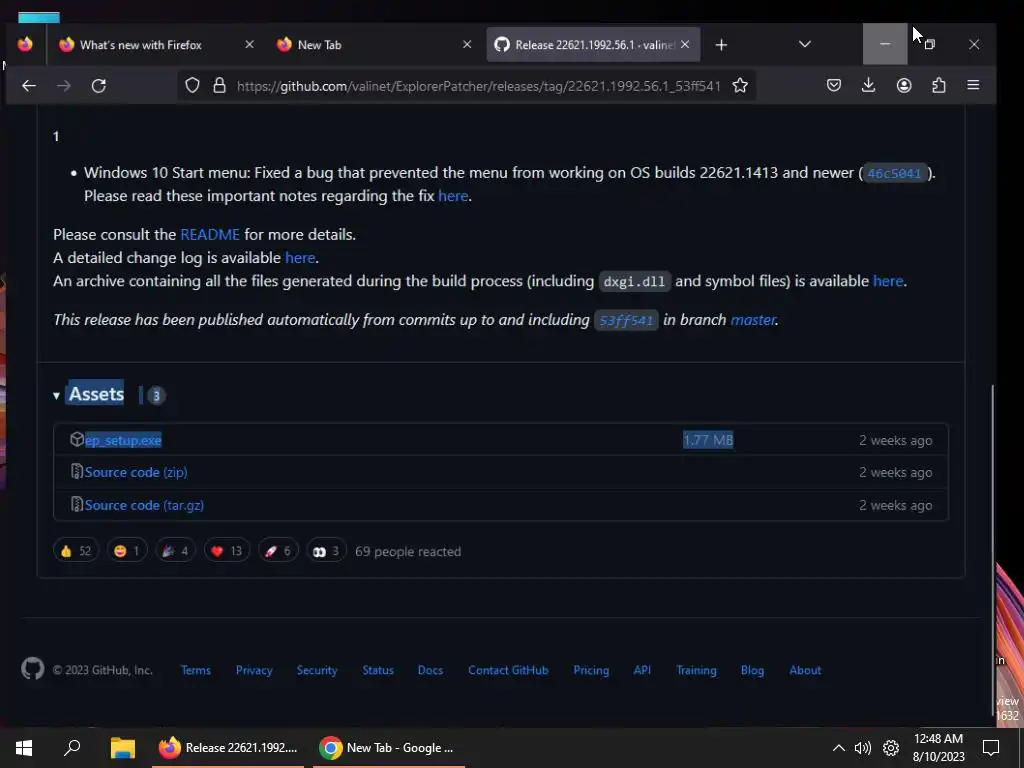Open the extensions puzzle icon
The image size is (1024, 768).
point(938,85)
